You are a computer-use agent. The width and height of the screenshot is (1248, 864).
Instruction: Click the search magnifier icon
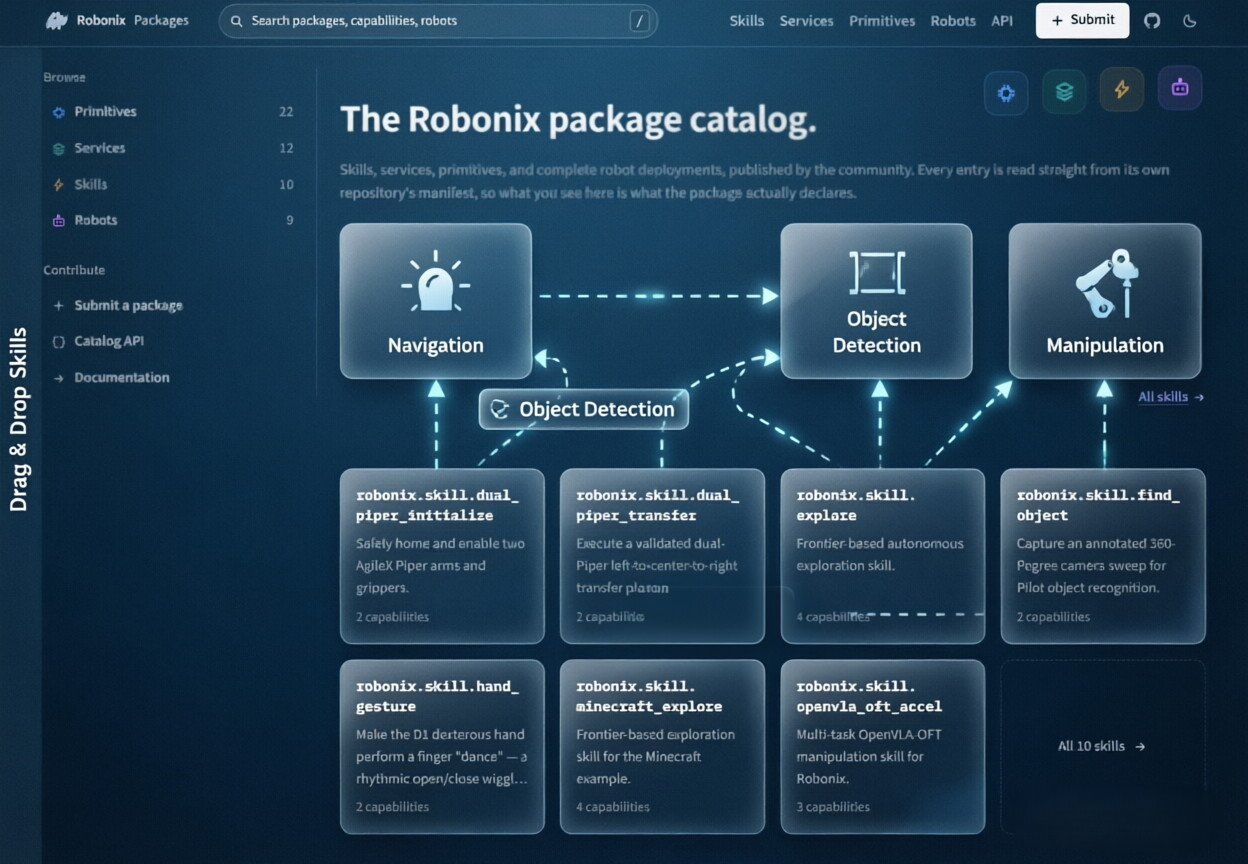pos(237,21)
